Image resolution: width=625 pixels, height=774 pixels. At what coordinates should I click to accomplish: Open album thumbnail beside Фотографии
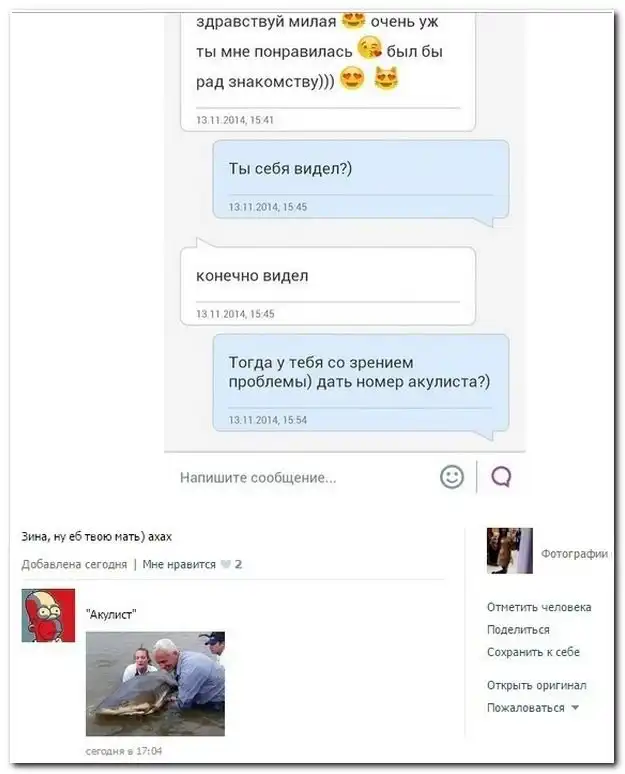[x=509, y=550]
